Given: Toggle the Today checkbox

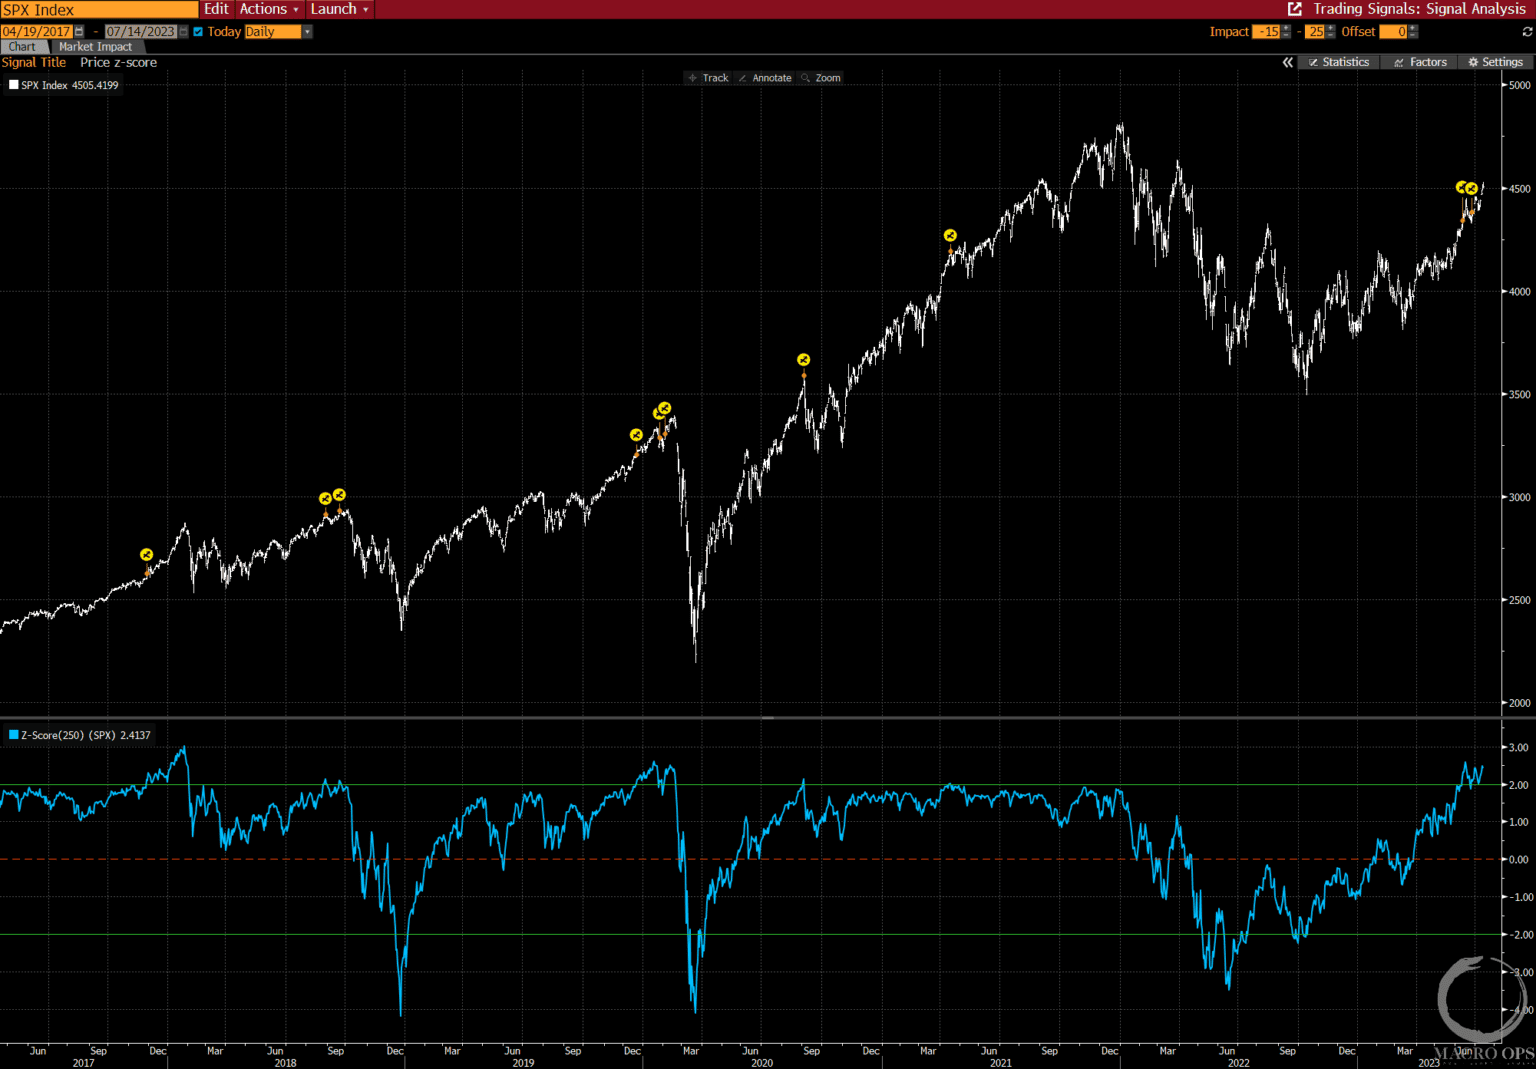Looking at the screenshot, I should point(198,32).
